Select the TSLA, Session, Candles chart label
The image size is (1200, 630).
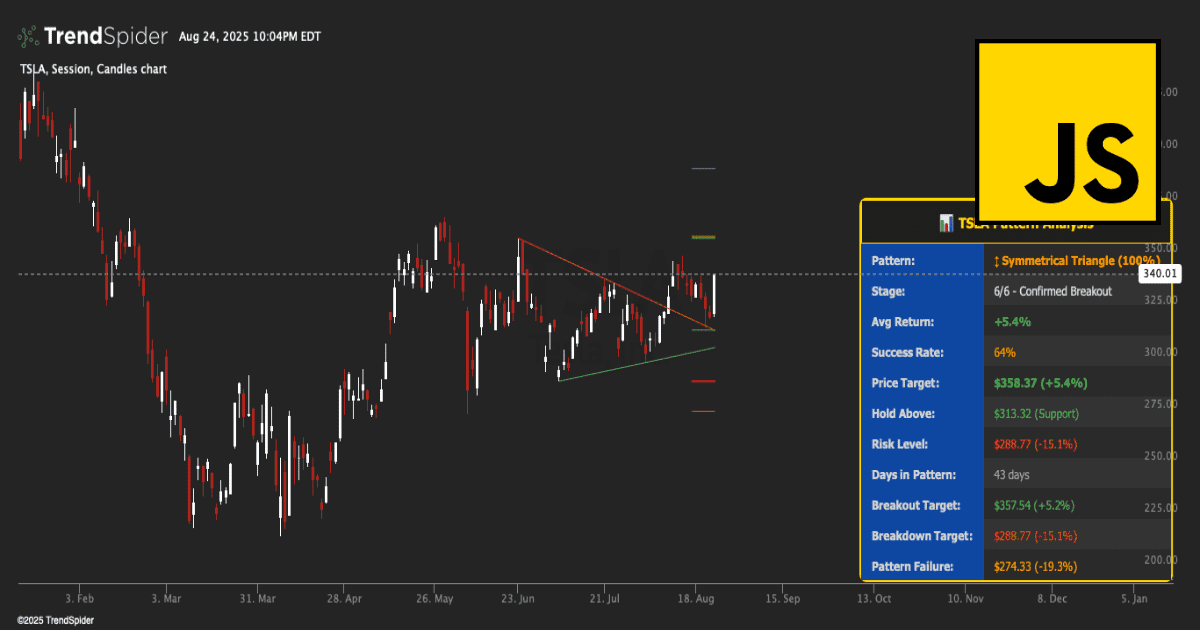tap(93, 69)
